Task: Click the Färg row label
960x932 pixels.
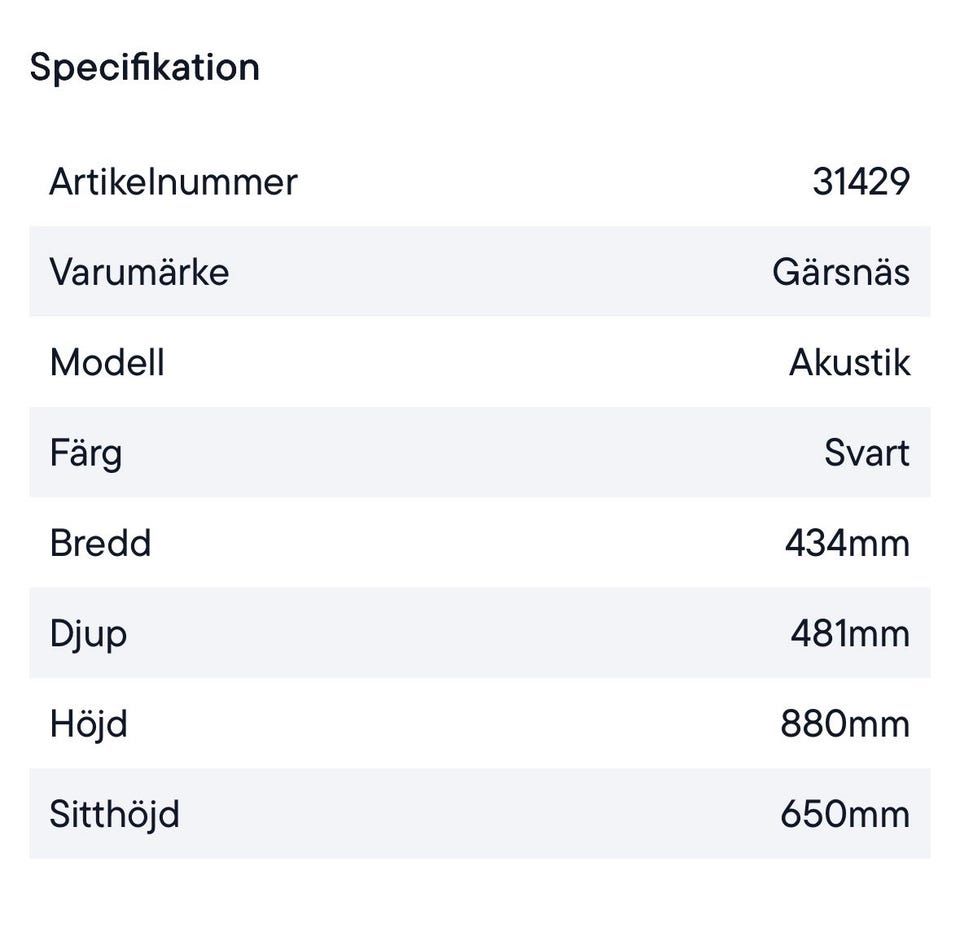Action: tap(86, 453)
